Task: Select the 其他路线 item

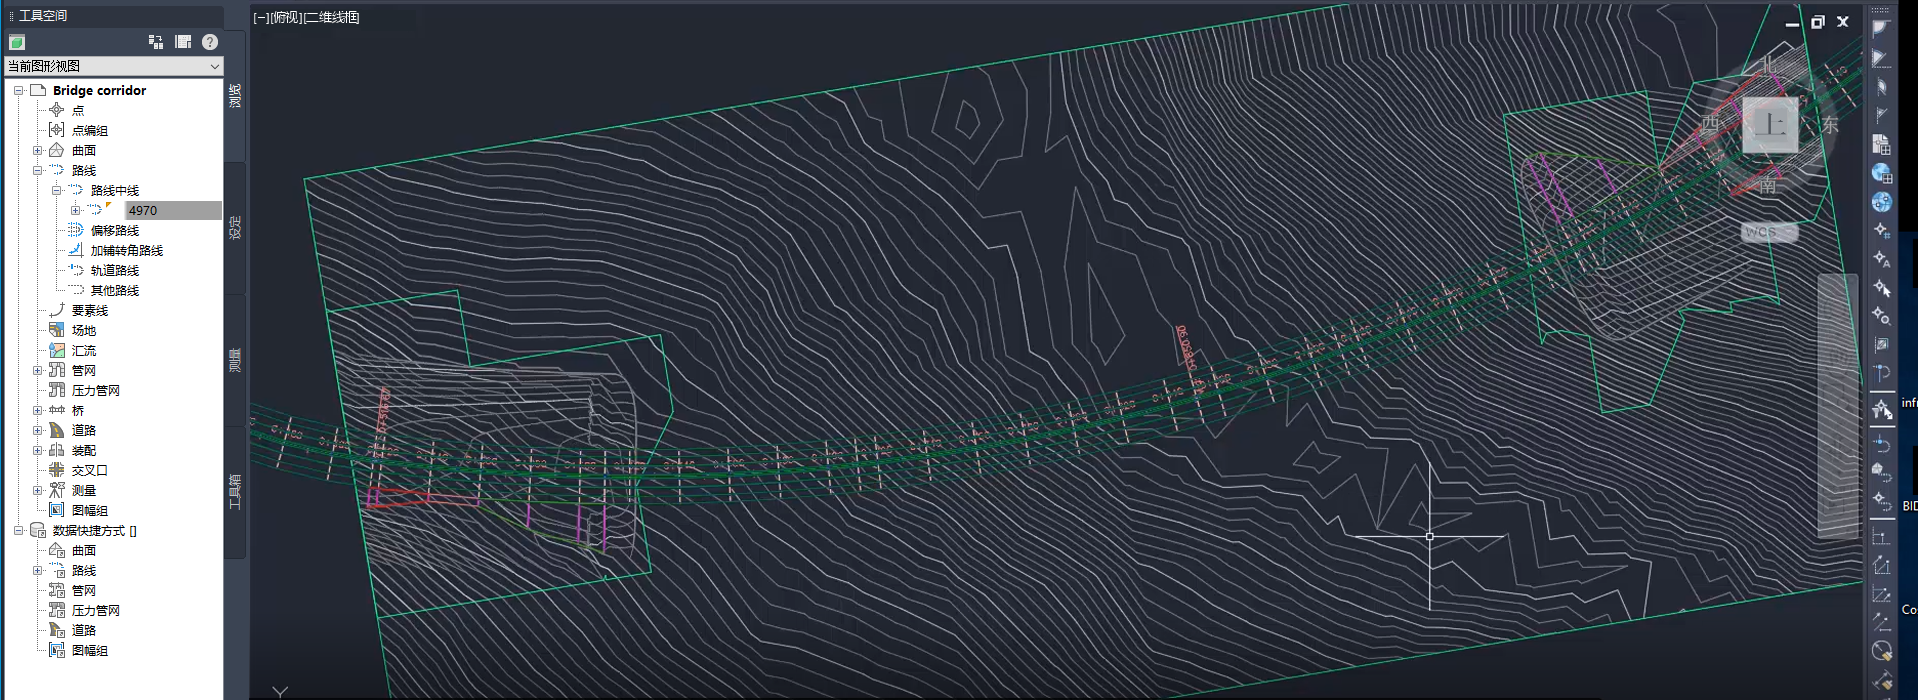Action: (x=115, y=290)
